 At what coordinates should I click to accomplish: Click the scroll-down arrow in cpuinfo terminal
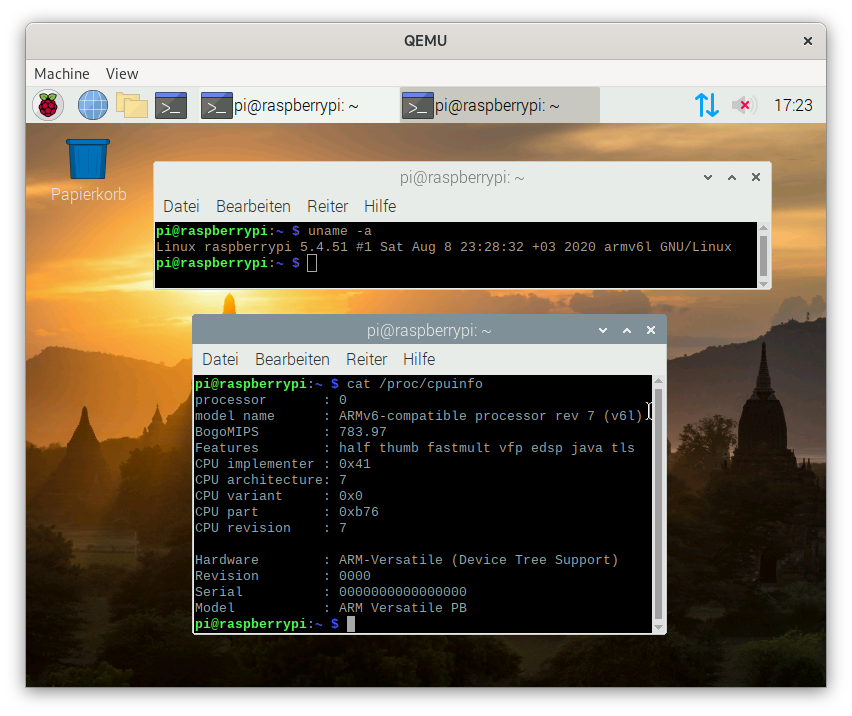pyautogui.click(x=659, y=627)
